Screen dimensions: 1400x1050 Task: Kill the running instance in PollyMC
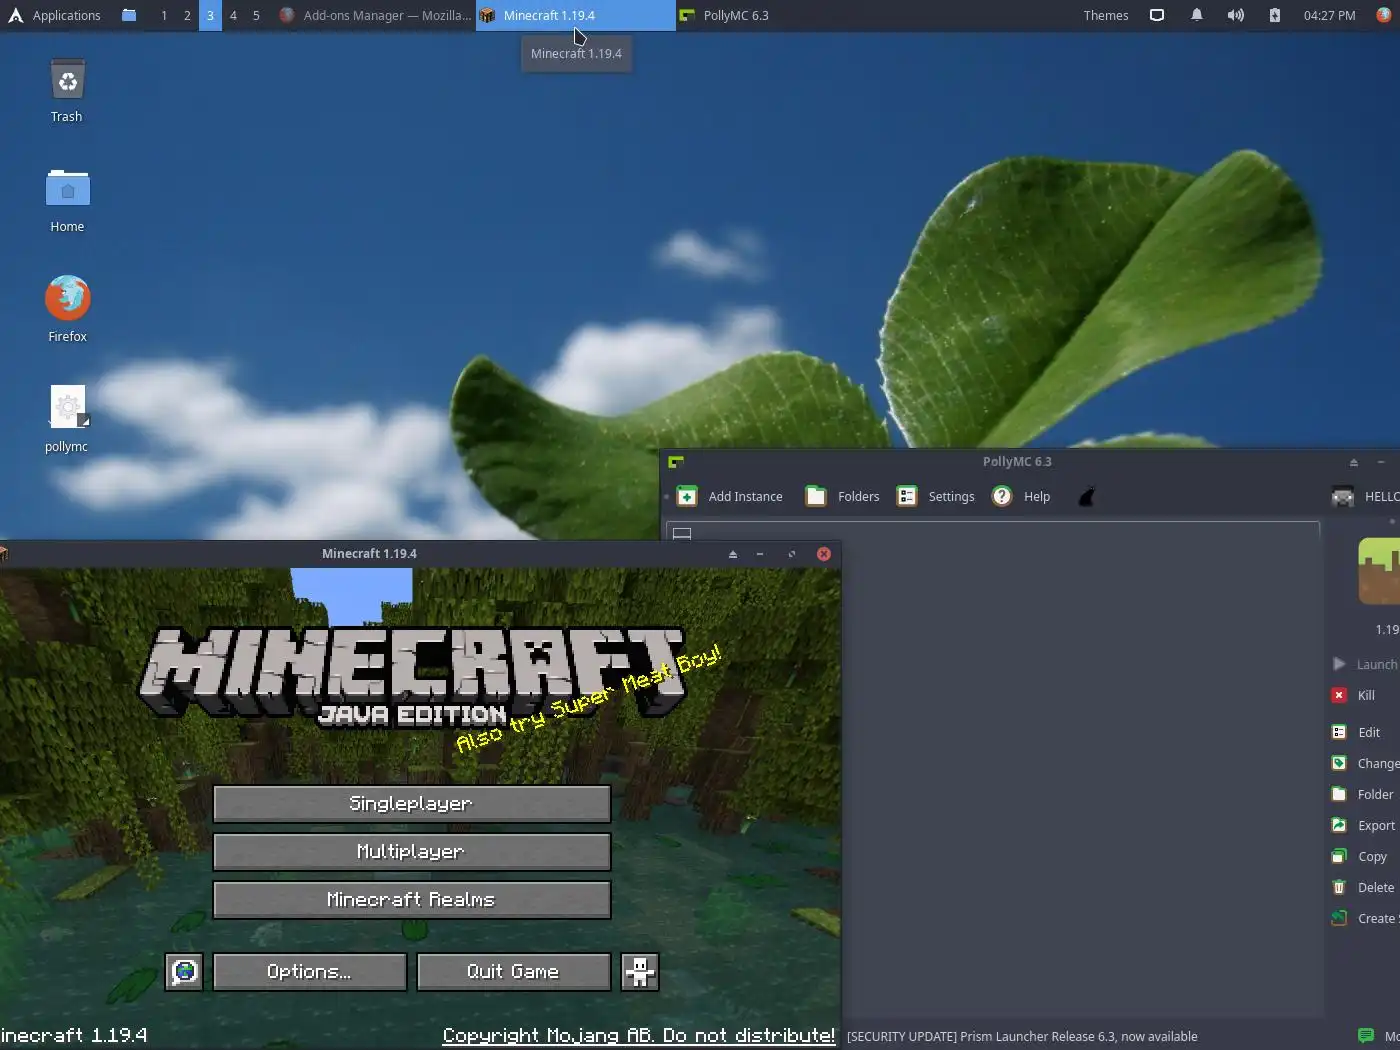tap(1354, 695)
